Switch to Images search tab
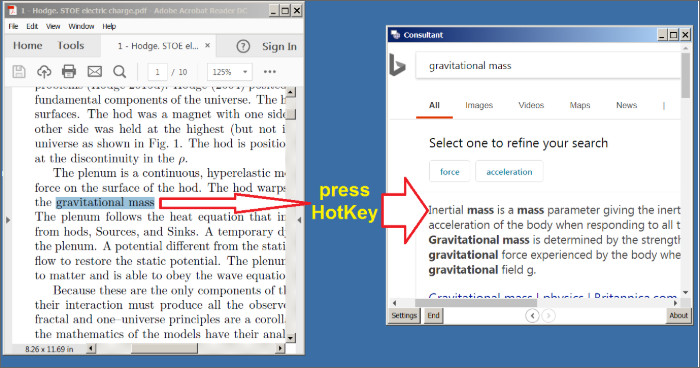This screenshot has width=700, height=368. [x=479, y=105]
